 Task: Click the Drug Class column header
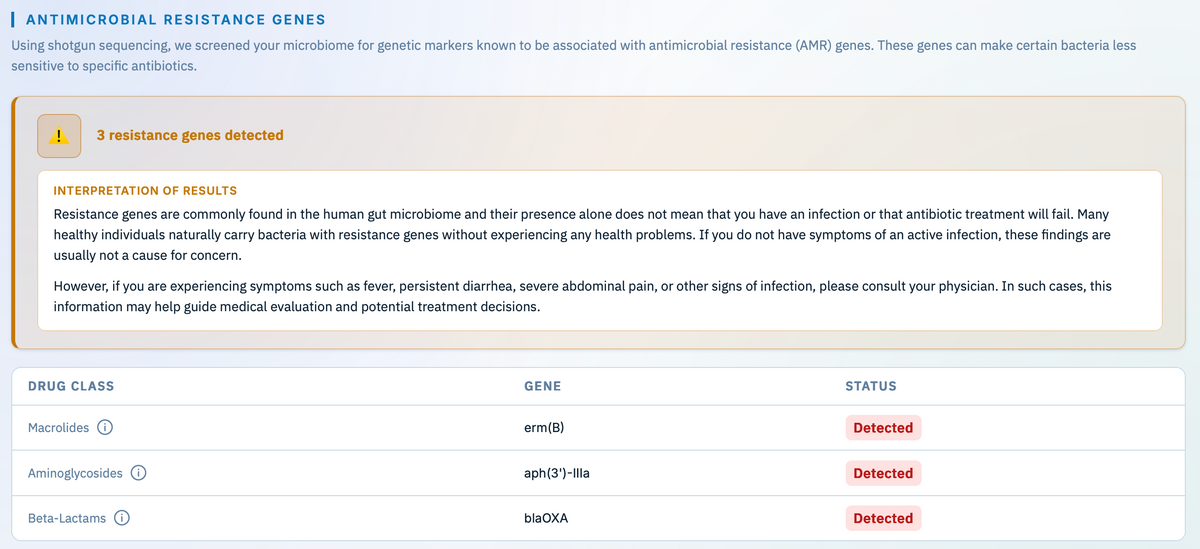(71, 386)
